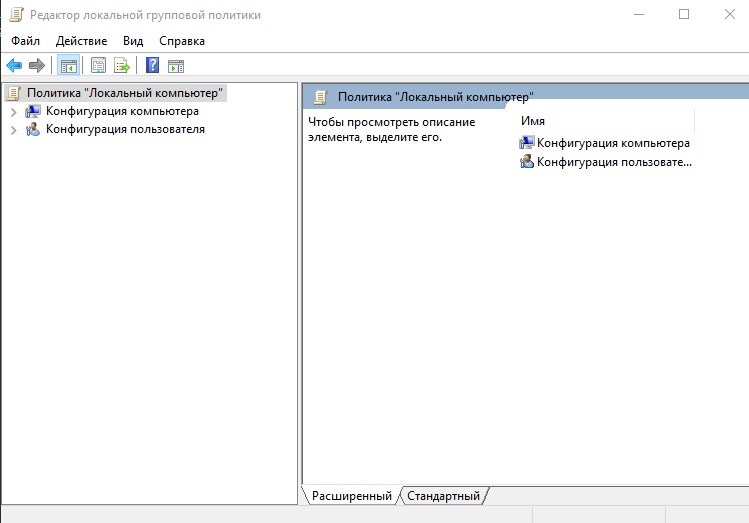Open the Действие menu
Viewport: 749px width, 523px height.
click(x=81, y=41)
